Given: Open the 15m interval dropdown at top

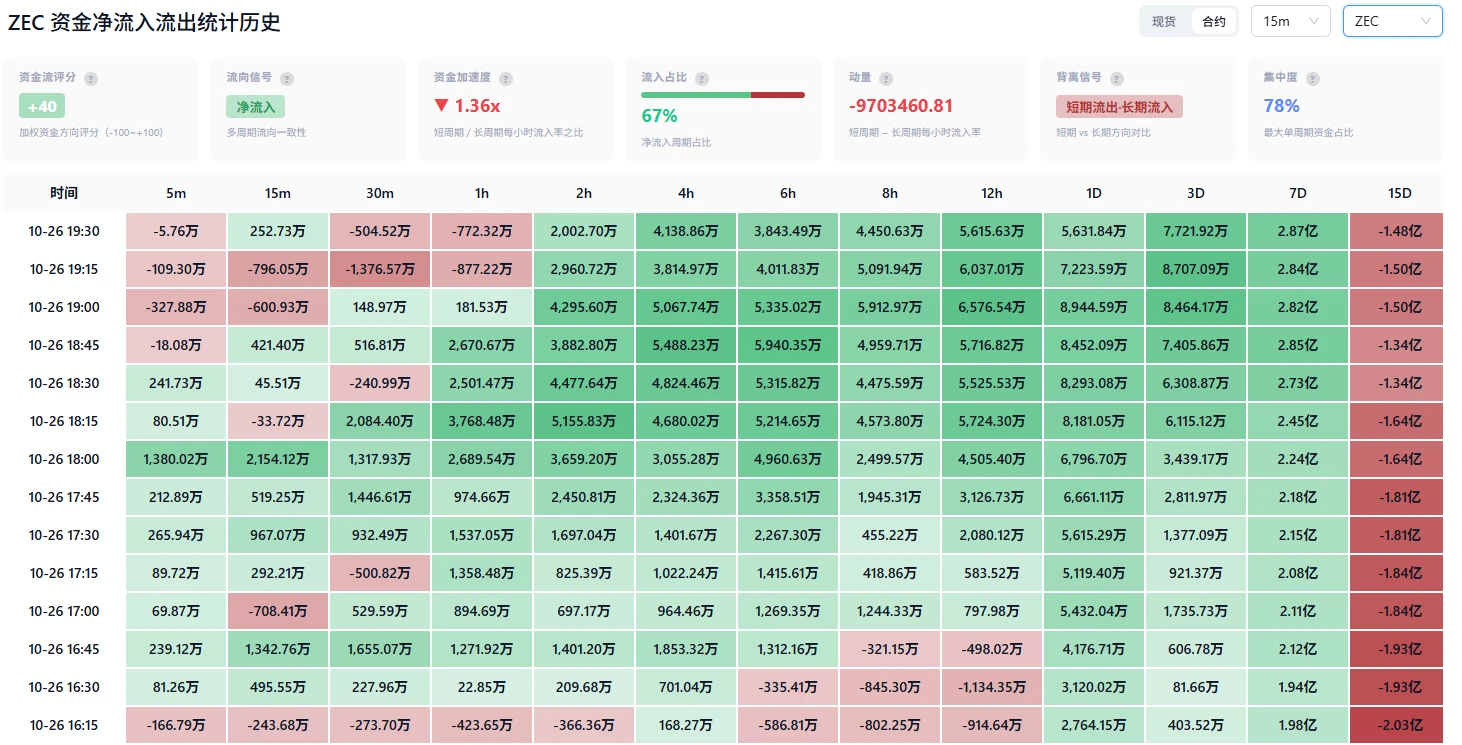Looking at the screenshot, I should click(1291, 21).
